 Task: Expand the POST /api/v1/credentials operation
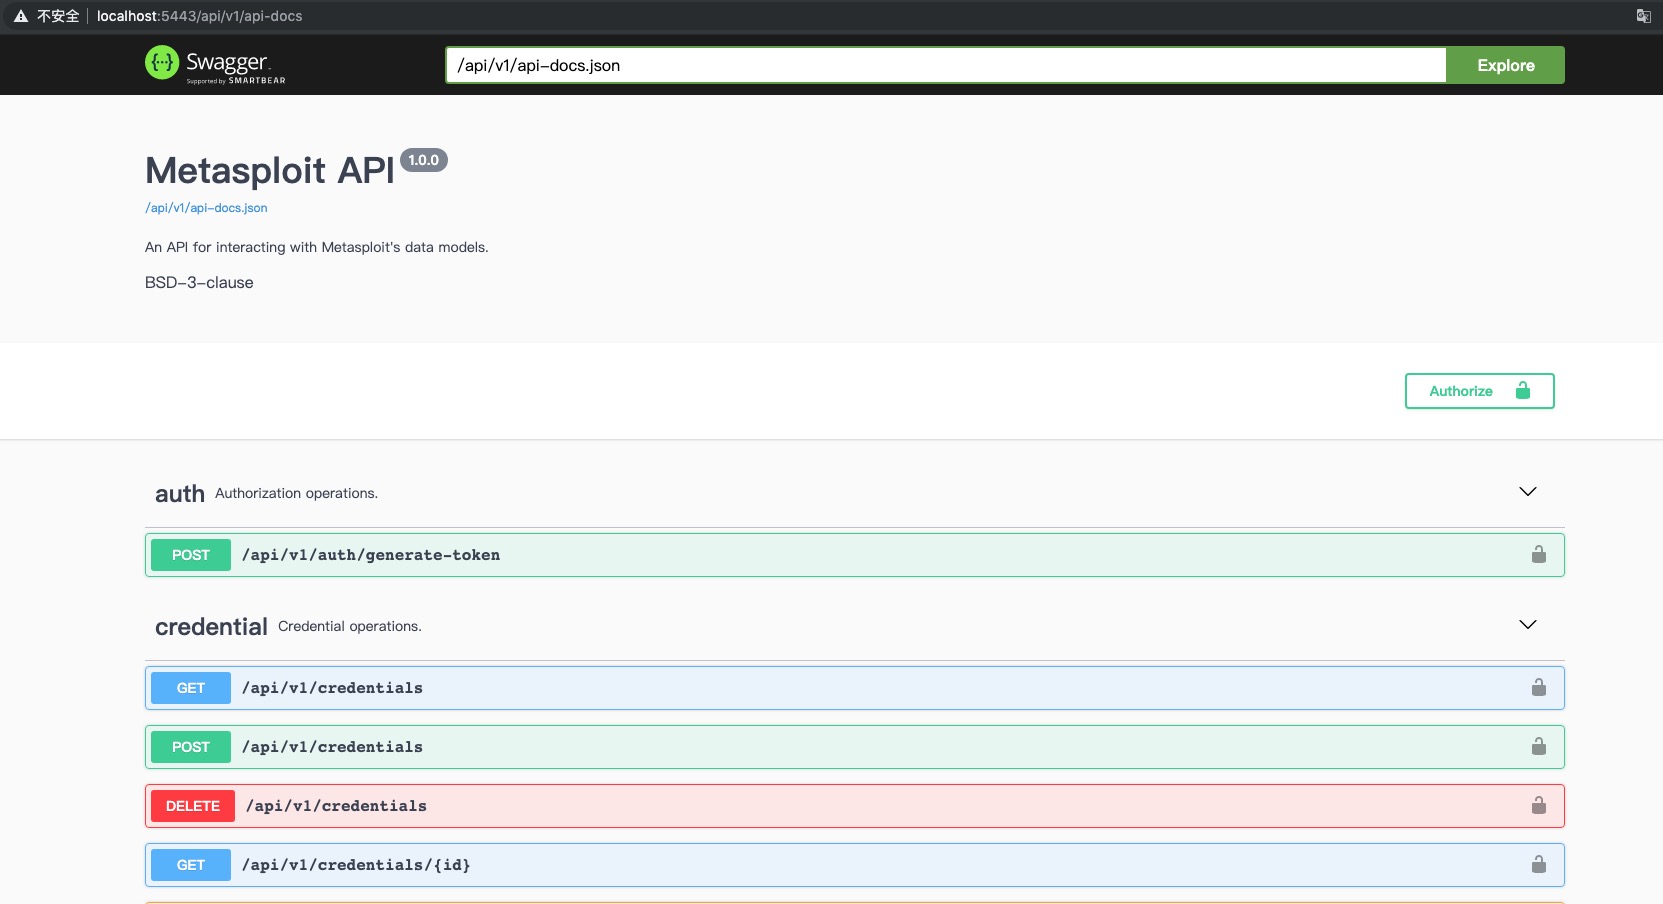(x=855, y=747)
